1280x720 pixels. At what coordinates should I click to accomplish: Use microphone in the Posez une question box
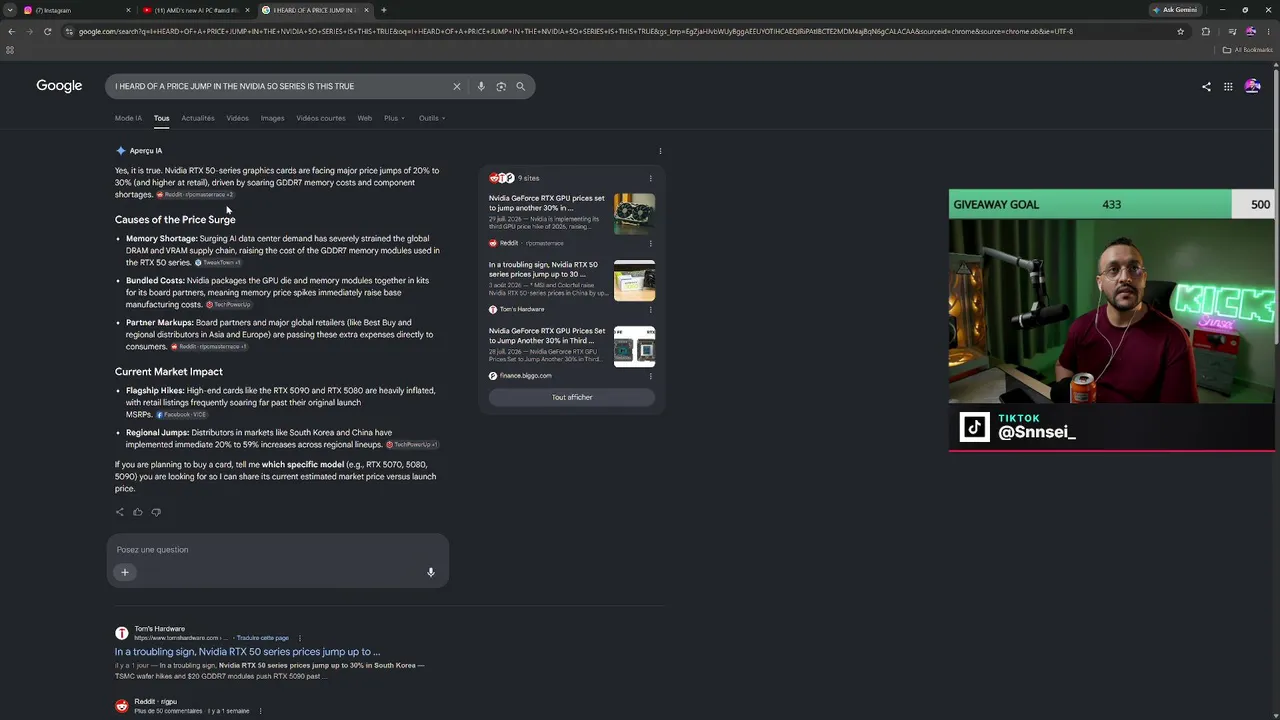[431, 572]
